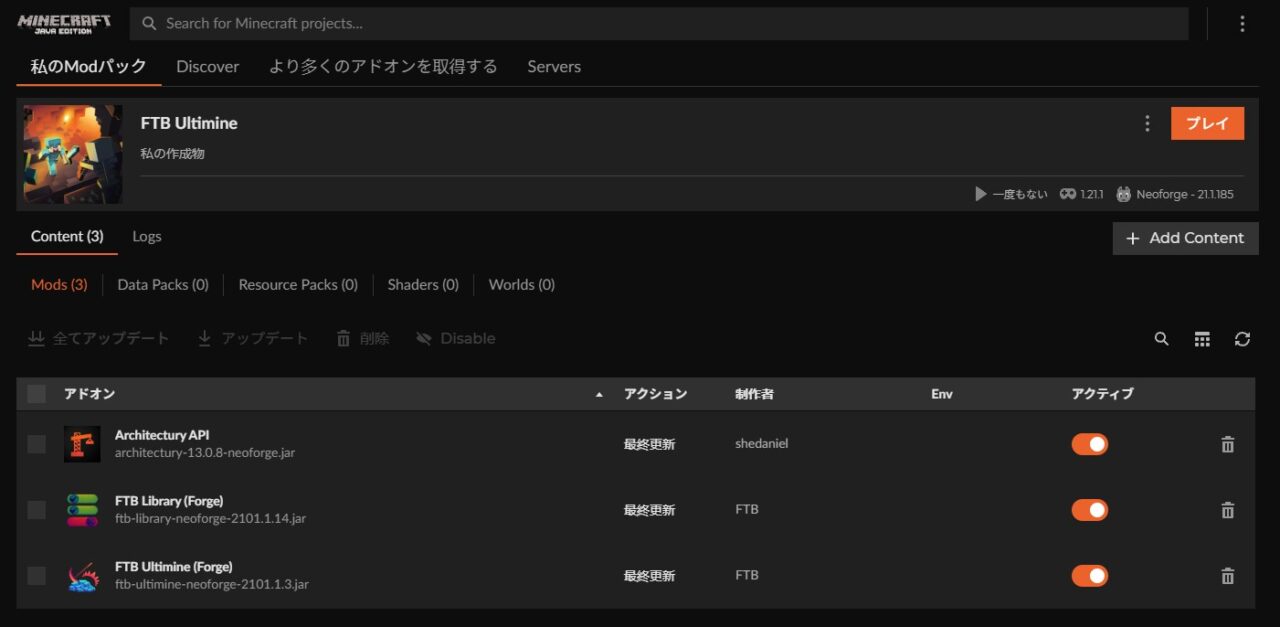This screenshot has height=627, width=1280.
Task: Click ftb-library-neoforge-2101.1.14.jar filename
Action: coord(210,519)
